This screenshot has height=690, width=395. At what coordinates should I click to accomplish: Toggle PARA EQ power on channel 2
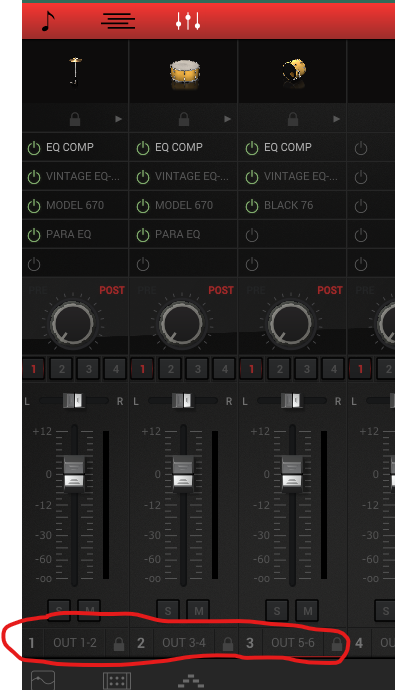(x=143, y=235)
